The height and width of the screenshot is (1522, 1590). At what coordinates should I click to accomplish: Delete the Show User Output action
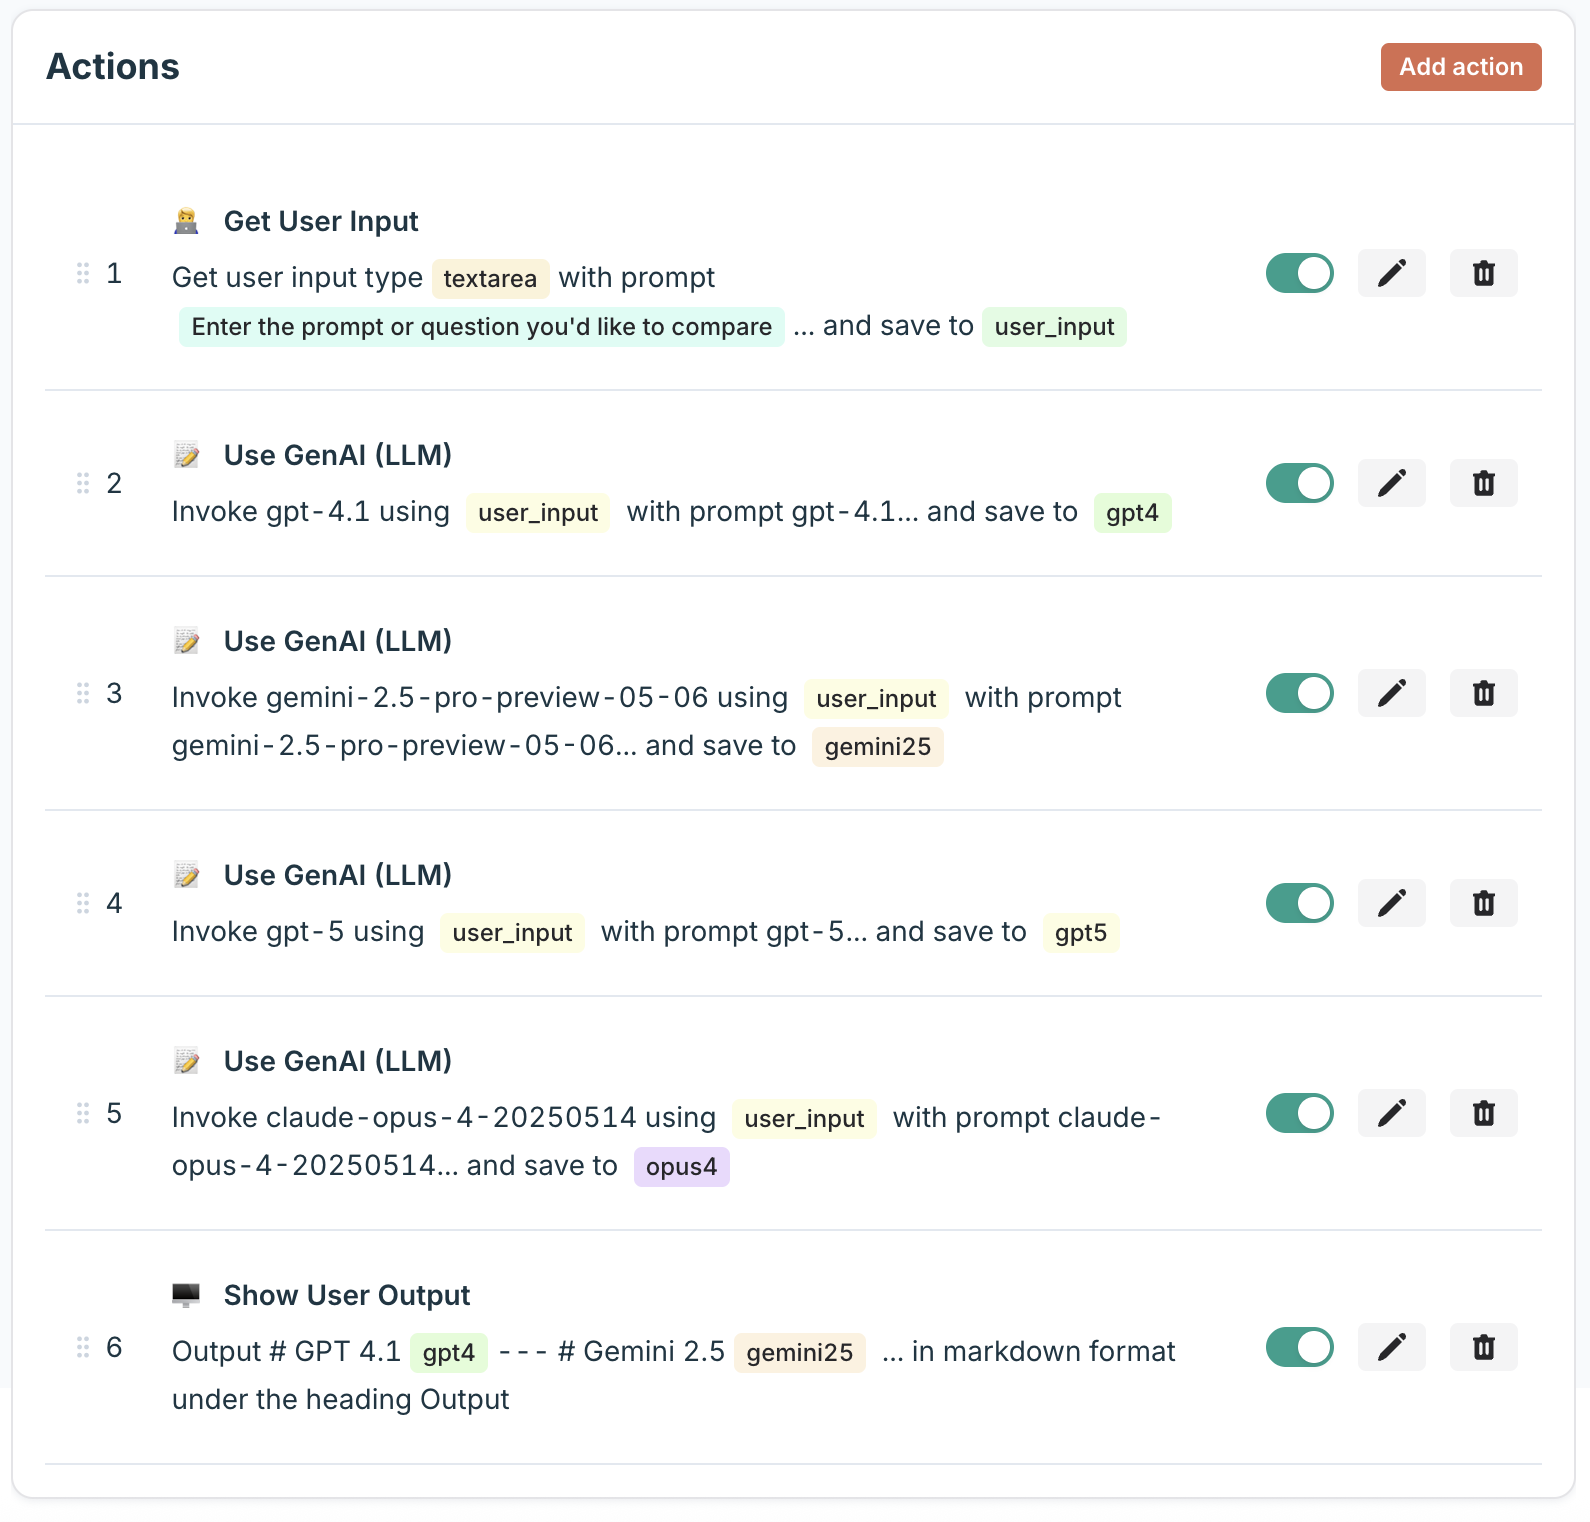[1484, 1347]
